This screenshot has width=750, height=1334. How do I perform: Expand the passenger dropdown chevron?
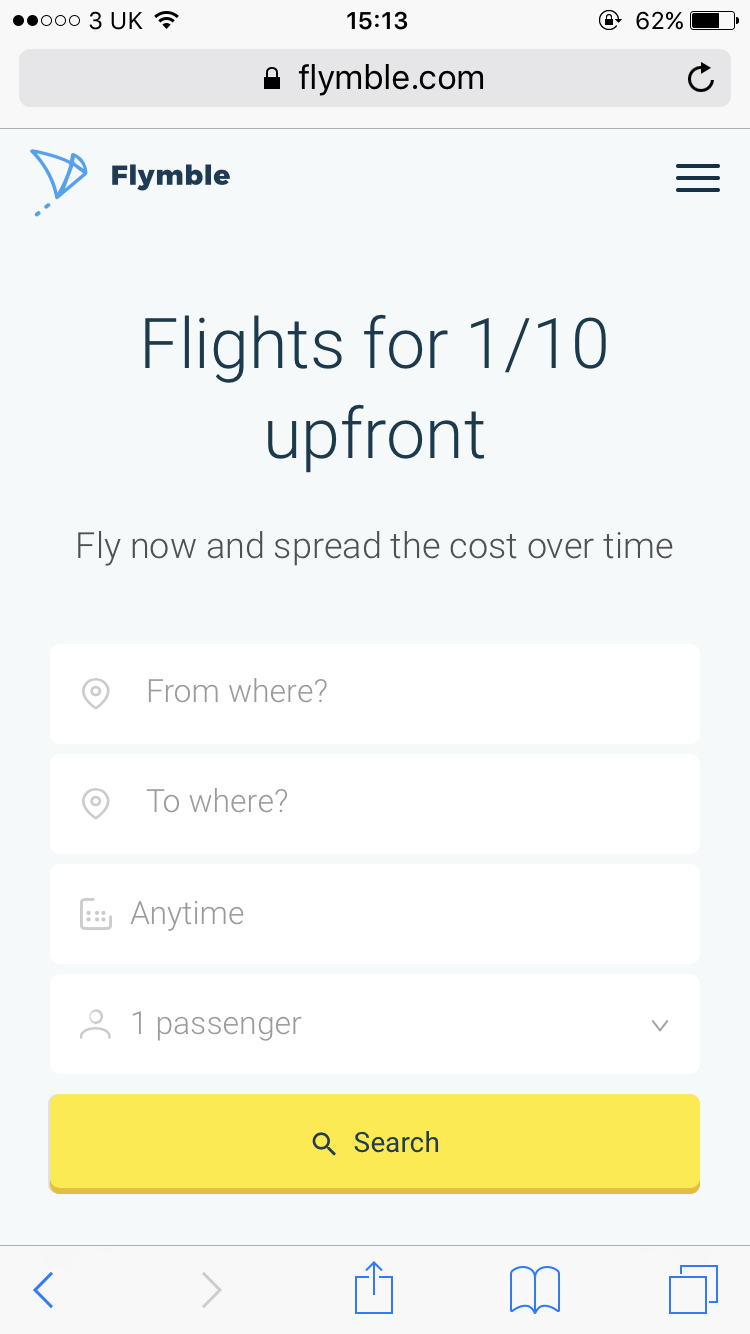coord(659,1025)
